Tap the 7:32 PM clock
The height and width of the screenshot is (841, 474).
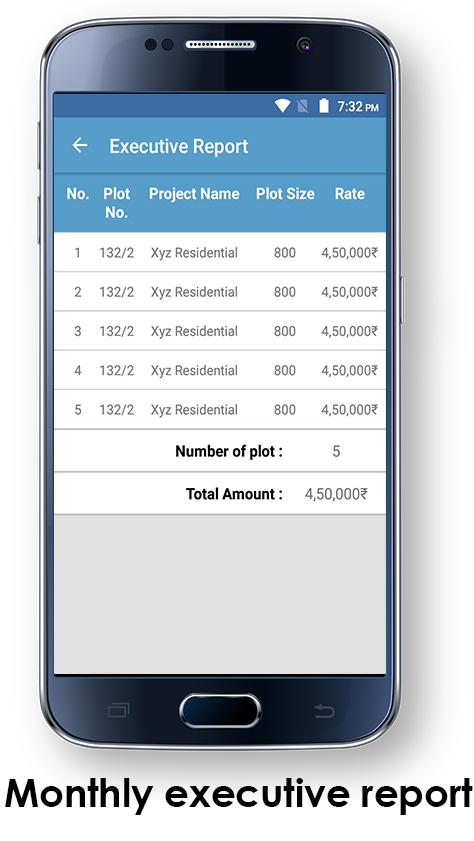358,107
